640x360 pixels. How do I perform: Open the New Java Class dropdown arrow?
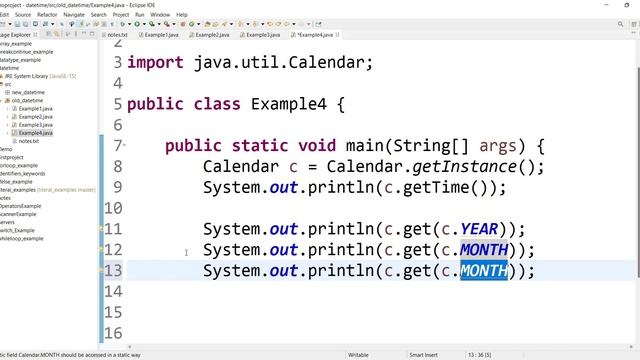[x=198, y=24]
